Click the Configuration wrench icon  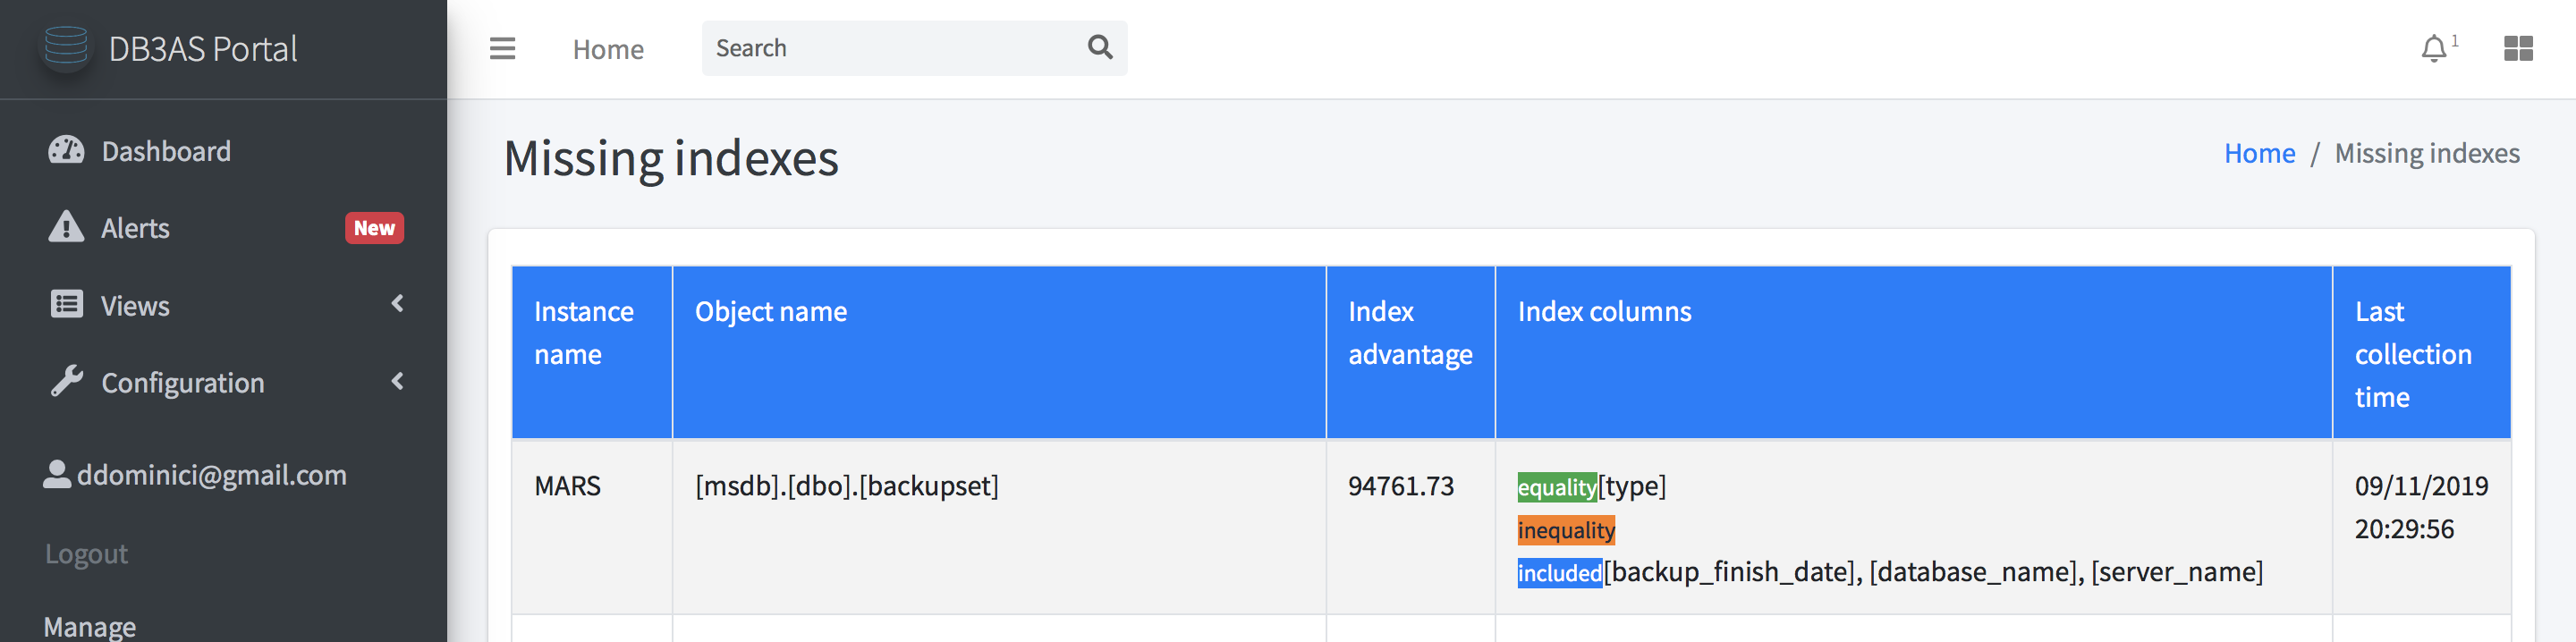(66, 381)
